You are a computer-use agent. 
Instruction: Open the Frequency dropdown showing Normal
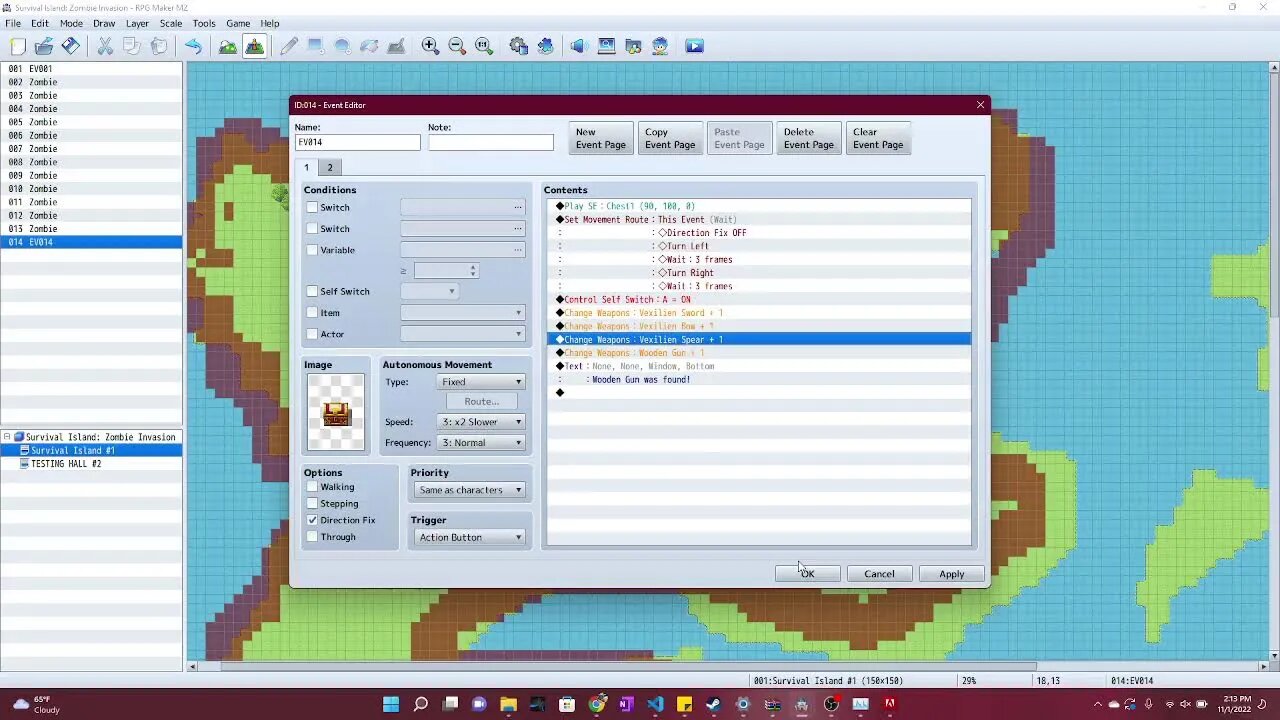point(481,442)
